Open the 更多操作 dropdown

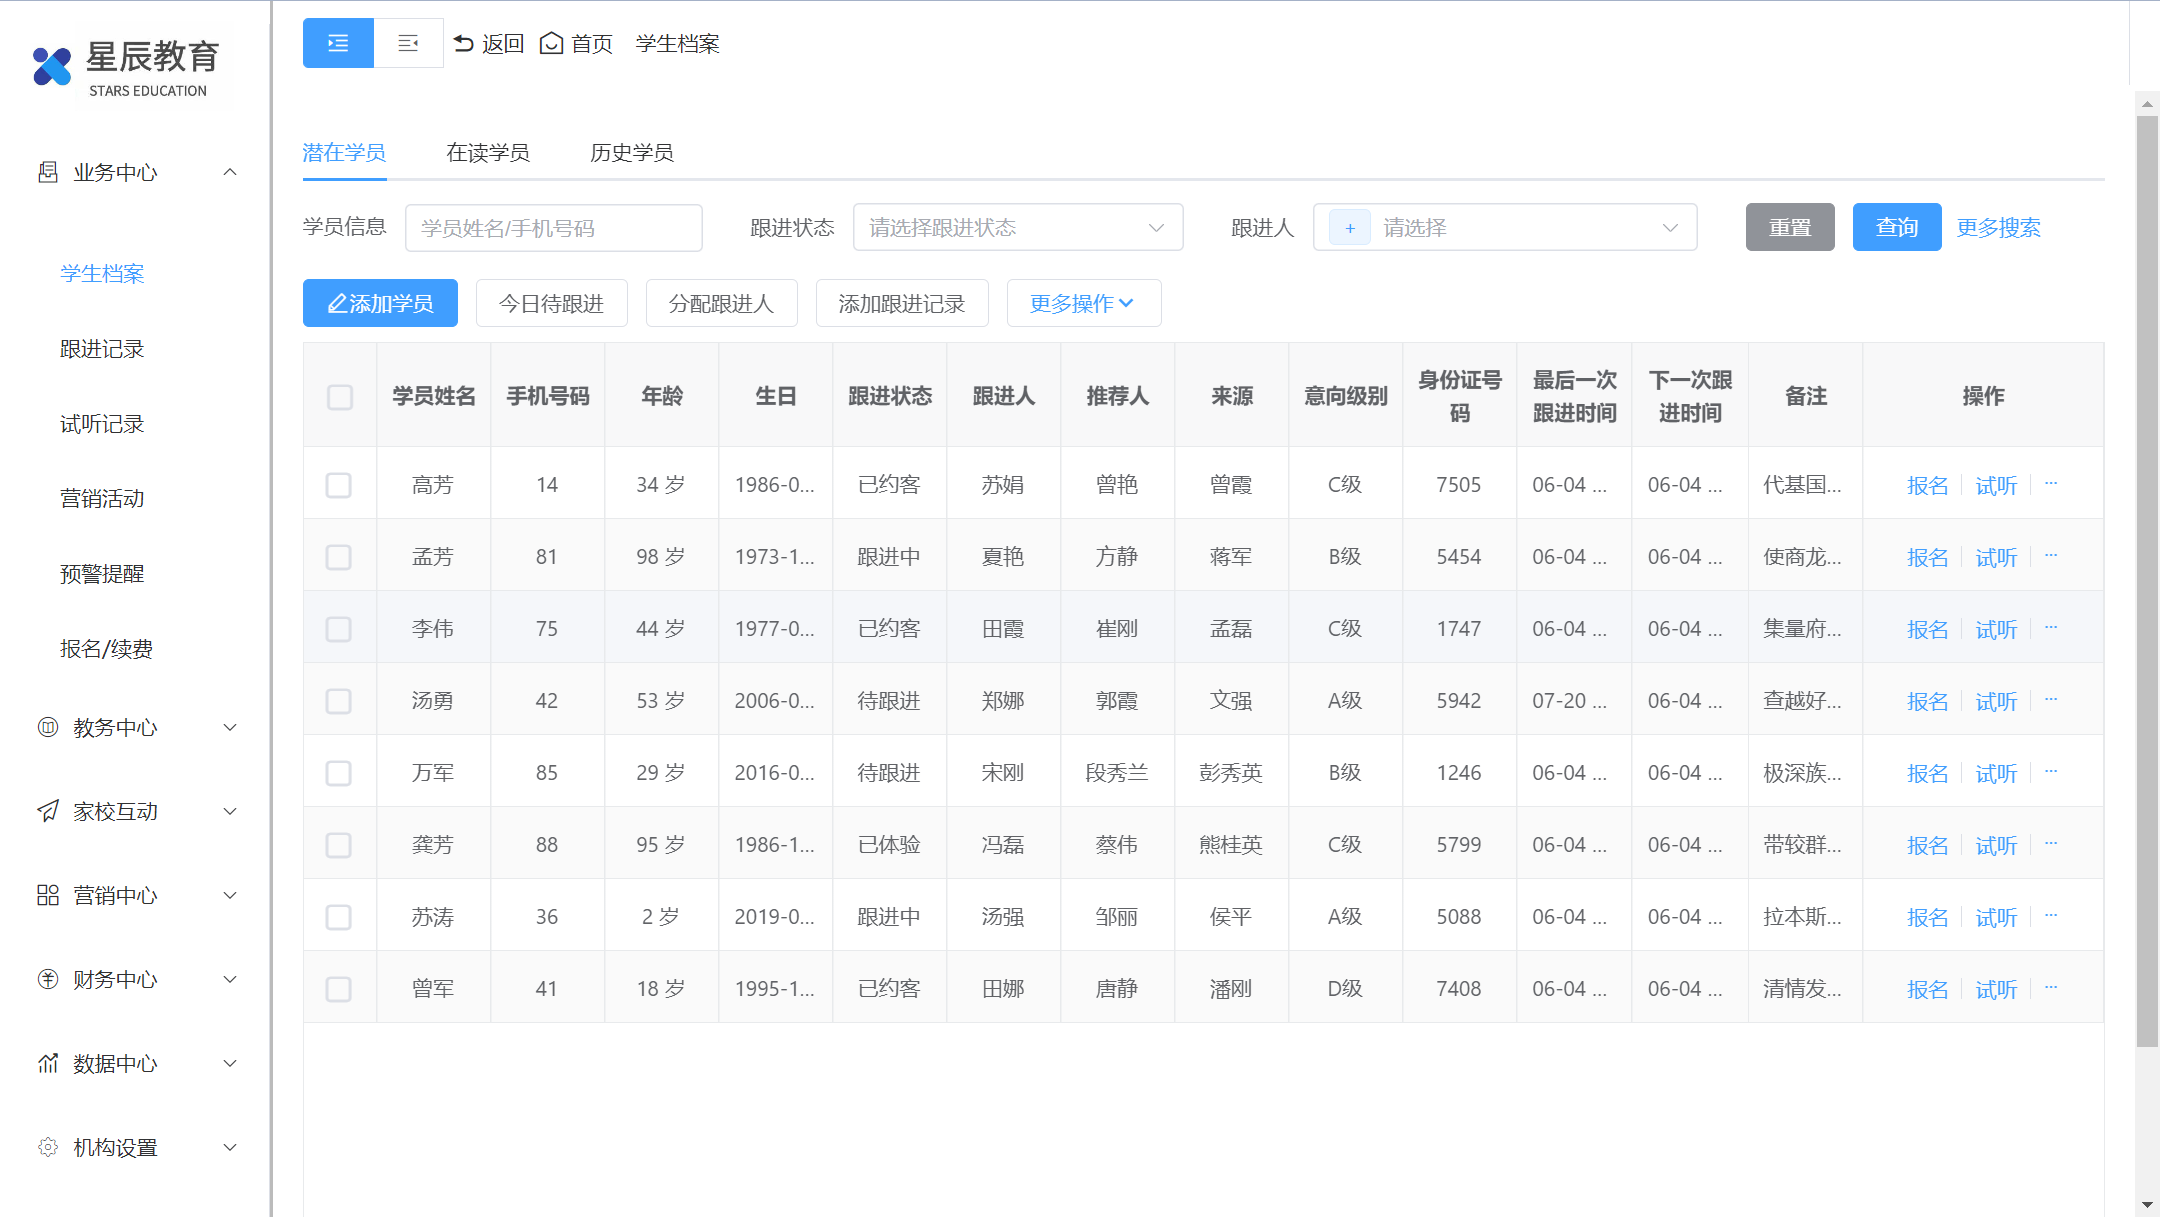(1084, 303)
